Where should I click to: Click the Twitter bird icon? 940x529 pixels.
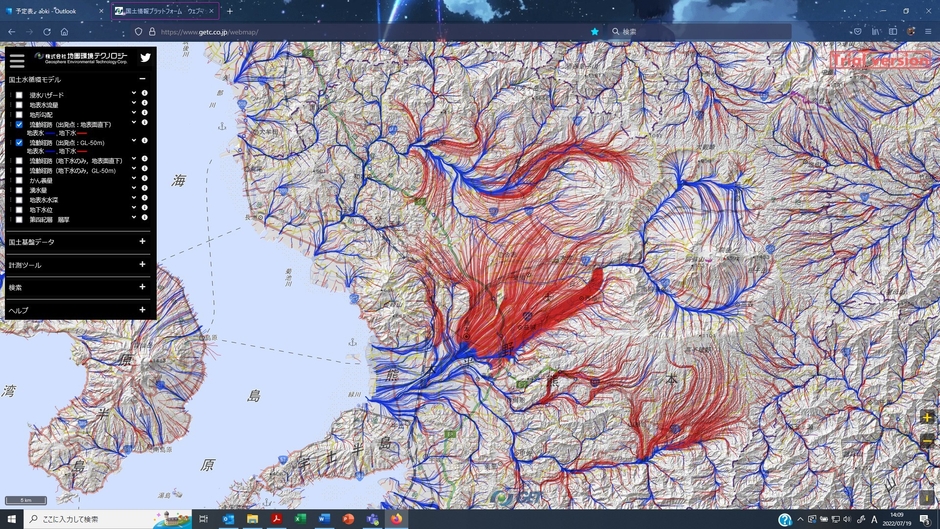145,59
